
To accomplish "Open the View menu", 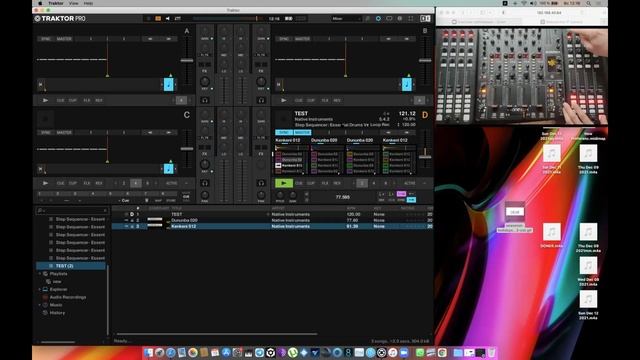I will pyautogui.click(x=73, y=3).
